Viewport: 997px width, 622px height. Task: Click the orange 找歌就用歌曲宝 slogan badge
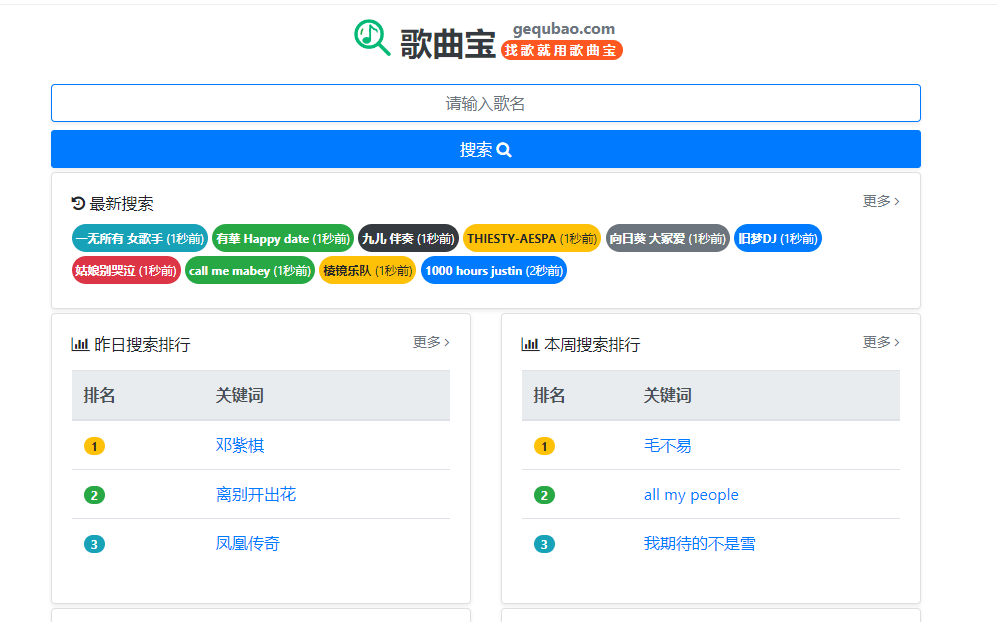[561, 50]
